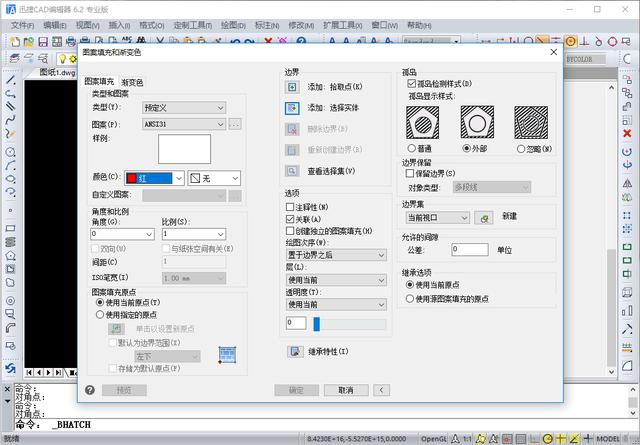
Task: Enable the Retain boundaries checkbox
Action: click(410, 174)
